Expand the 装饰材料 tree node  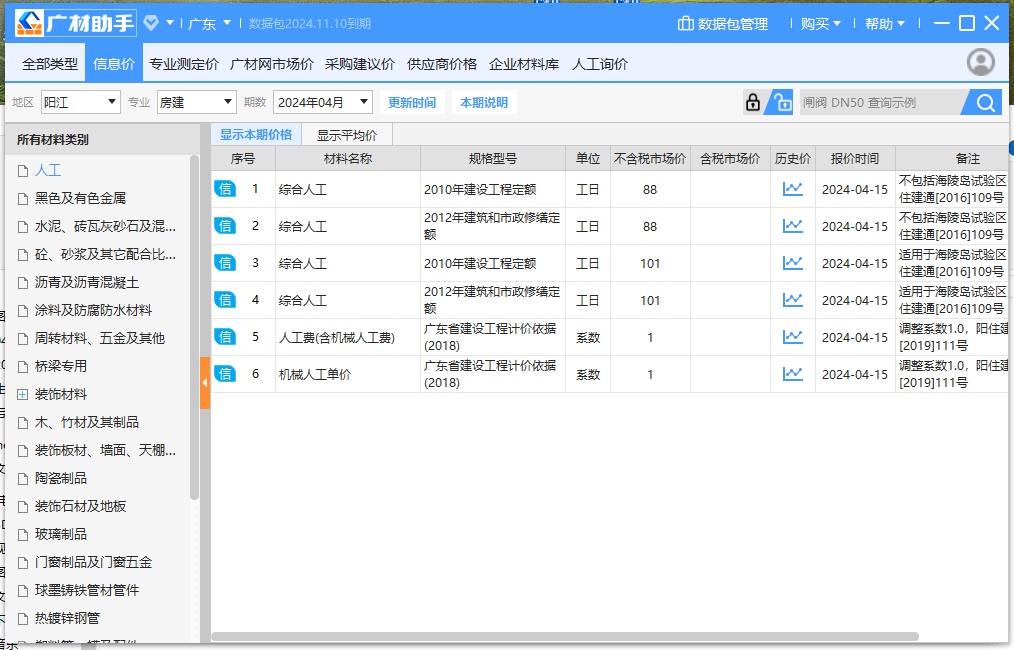click(x=23, y=395)
